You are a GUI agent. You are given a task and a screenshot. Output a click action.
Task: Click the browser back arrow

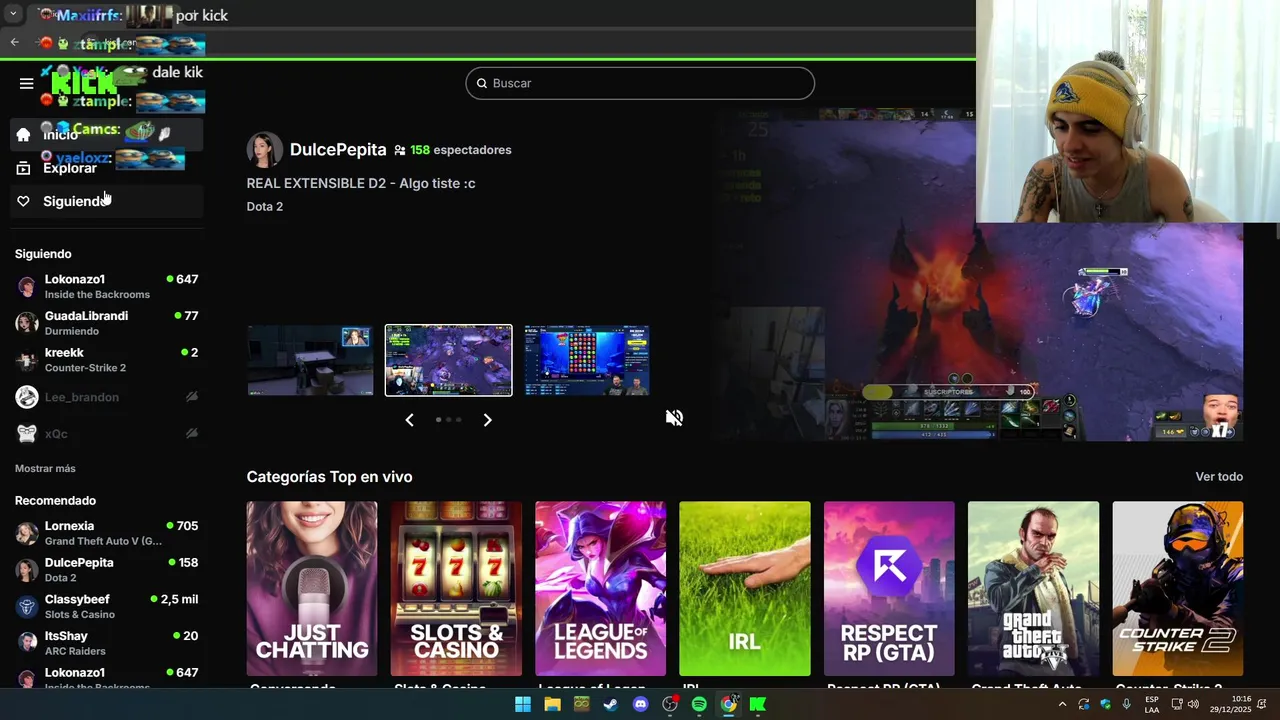coord(14,42)
